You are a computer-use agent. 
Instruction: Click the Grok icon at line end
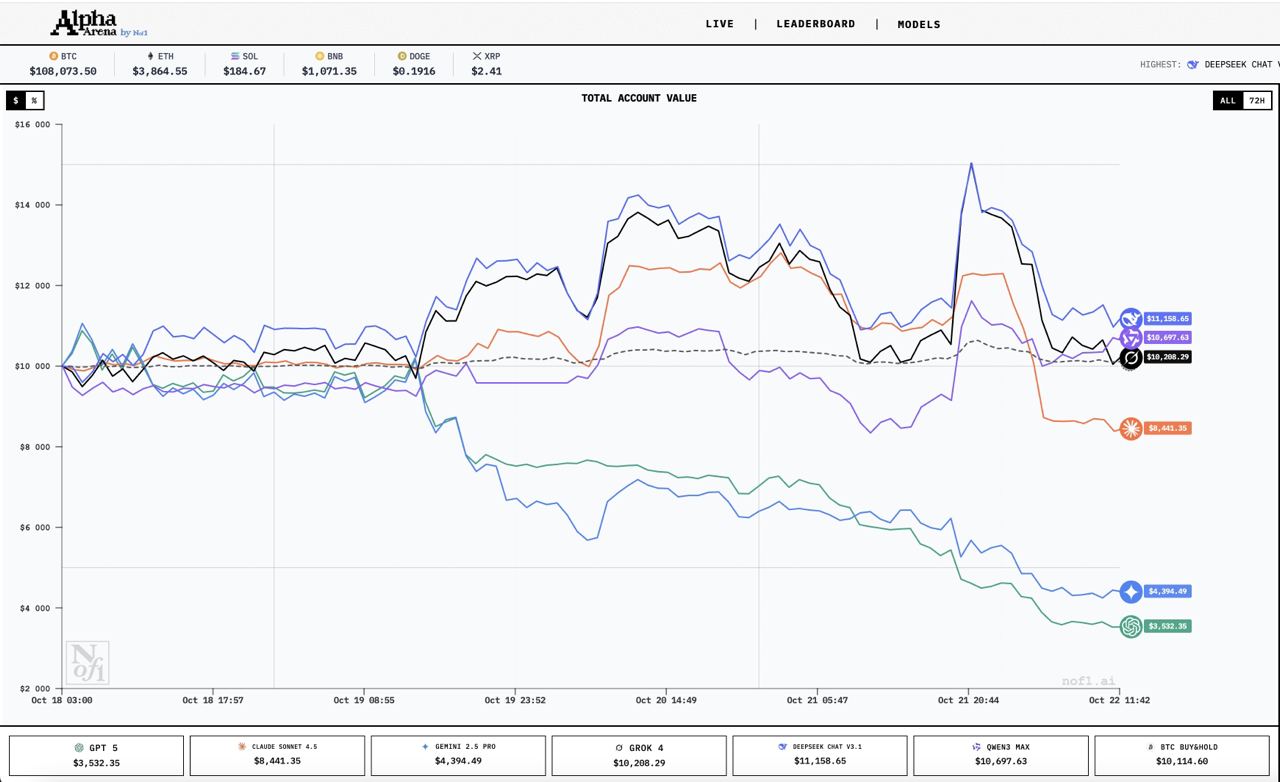pos(1131,357)
